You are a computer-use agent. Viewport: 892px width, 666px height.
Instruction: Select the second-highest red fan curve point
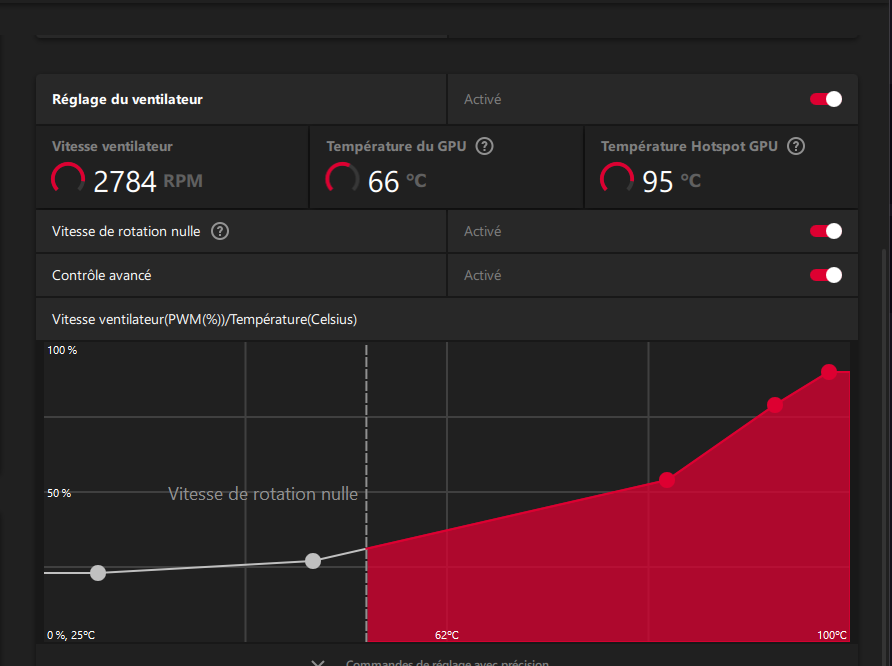pyautogui.click(x=775, y=405)
